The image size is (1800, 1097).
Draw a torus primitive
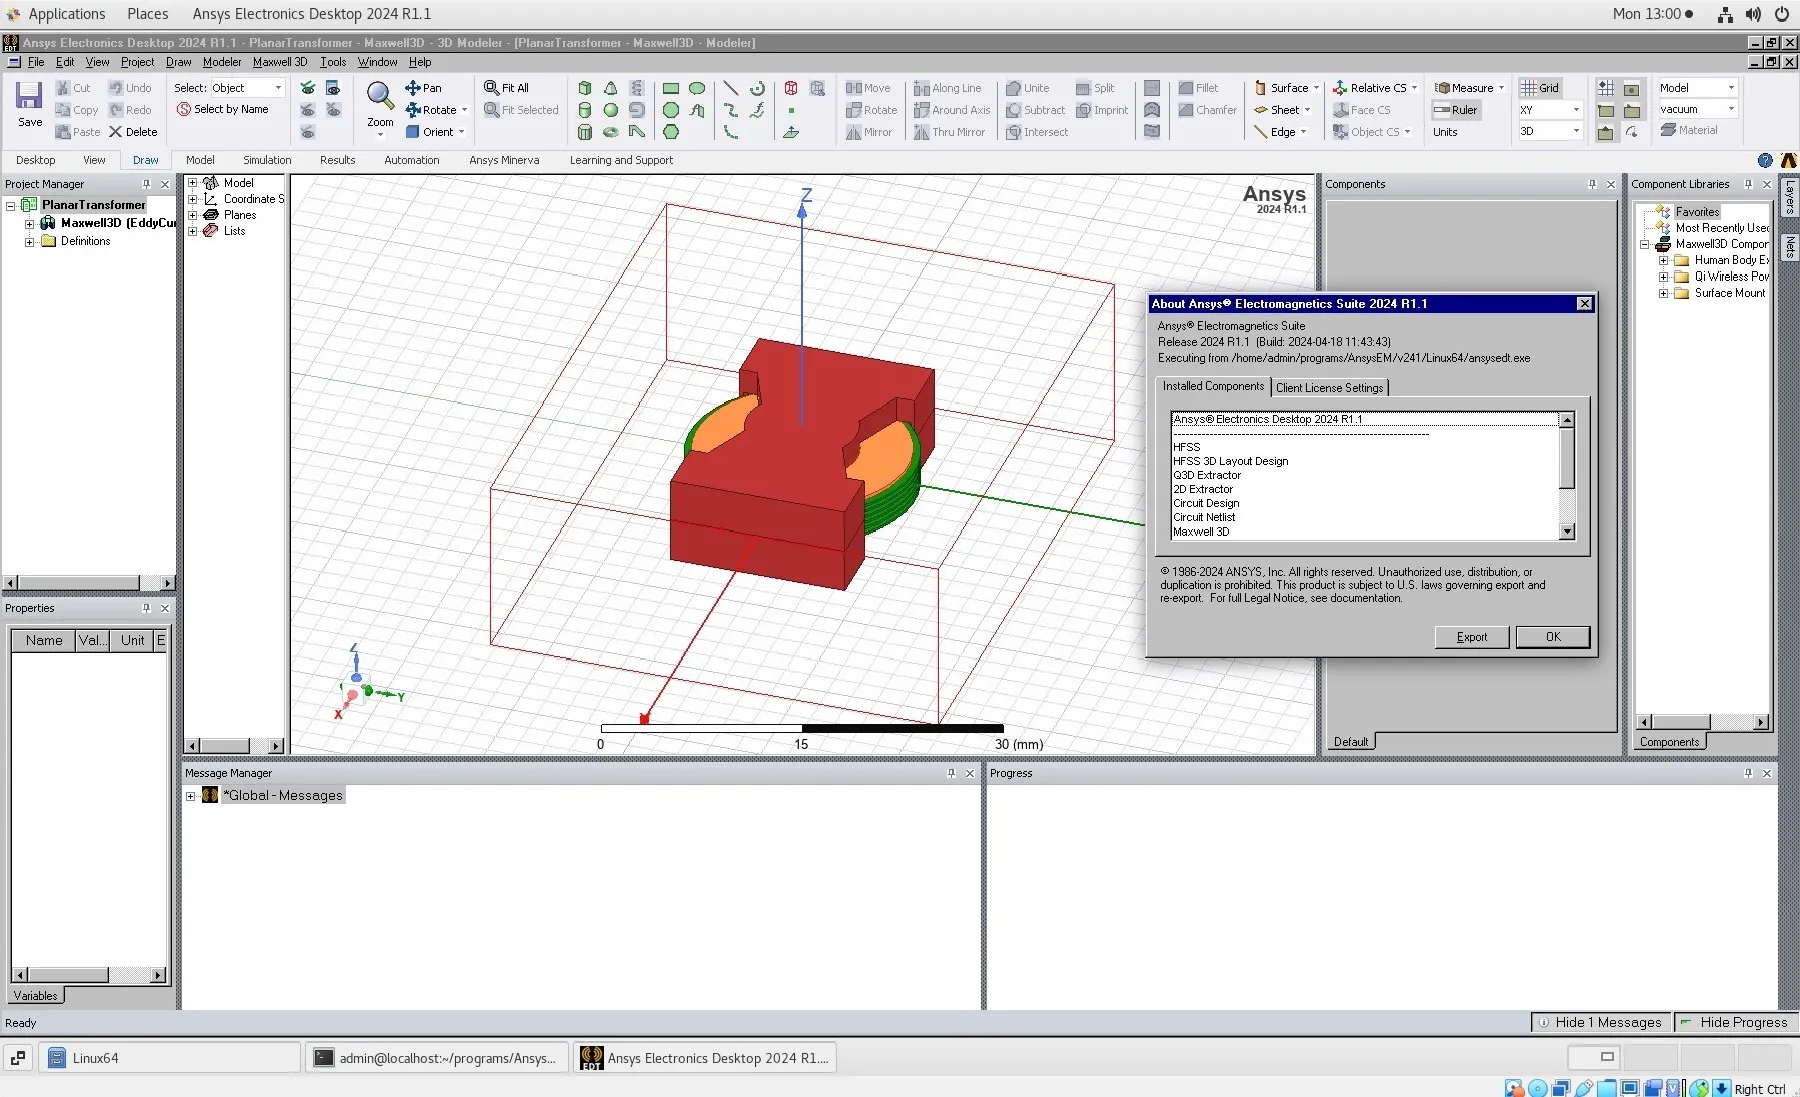coord(610,132)
